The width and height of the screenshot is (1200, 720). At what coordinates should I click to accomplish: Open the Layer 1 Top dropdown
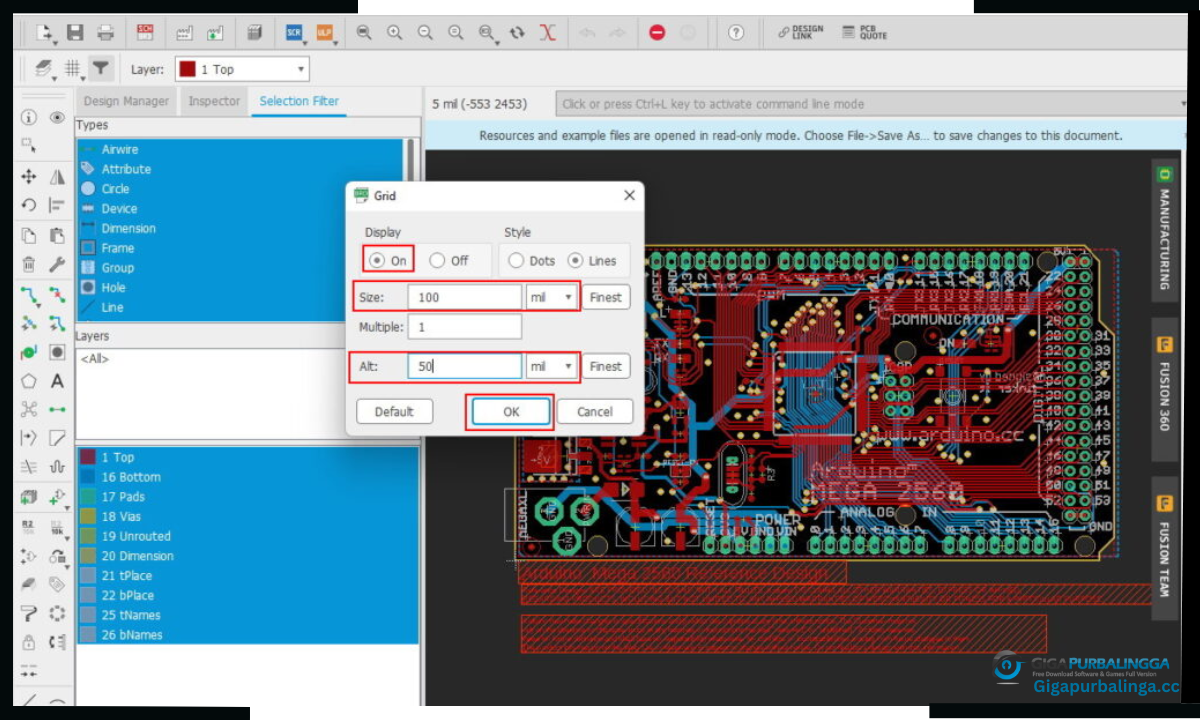tap(242, 69)
